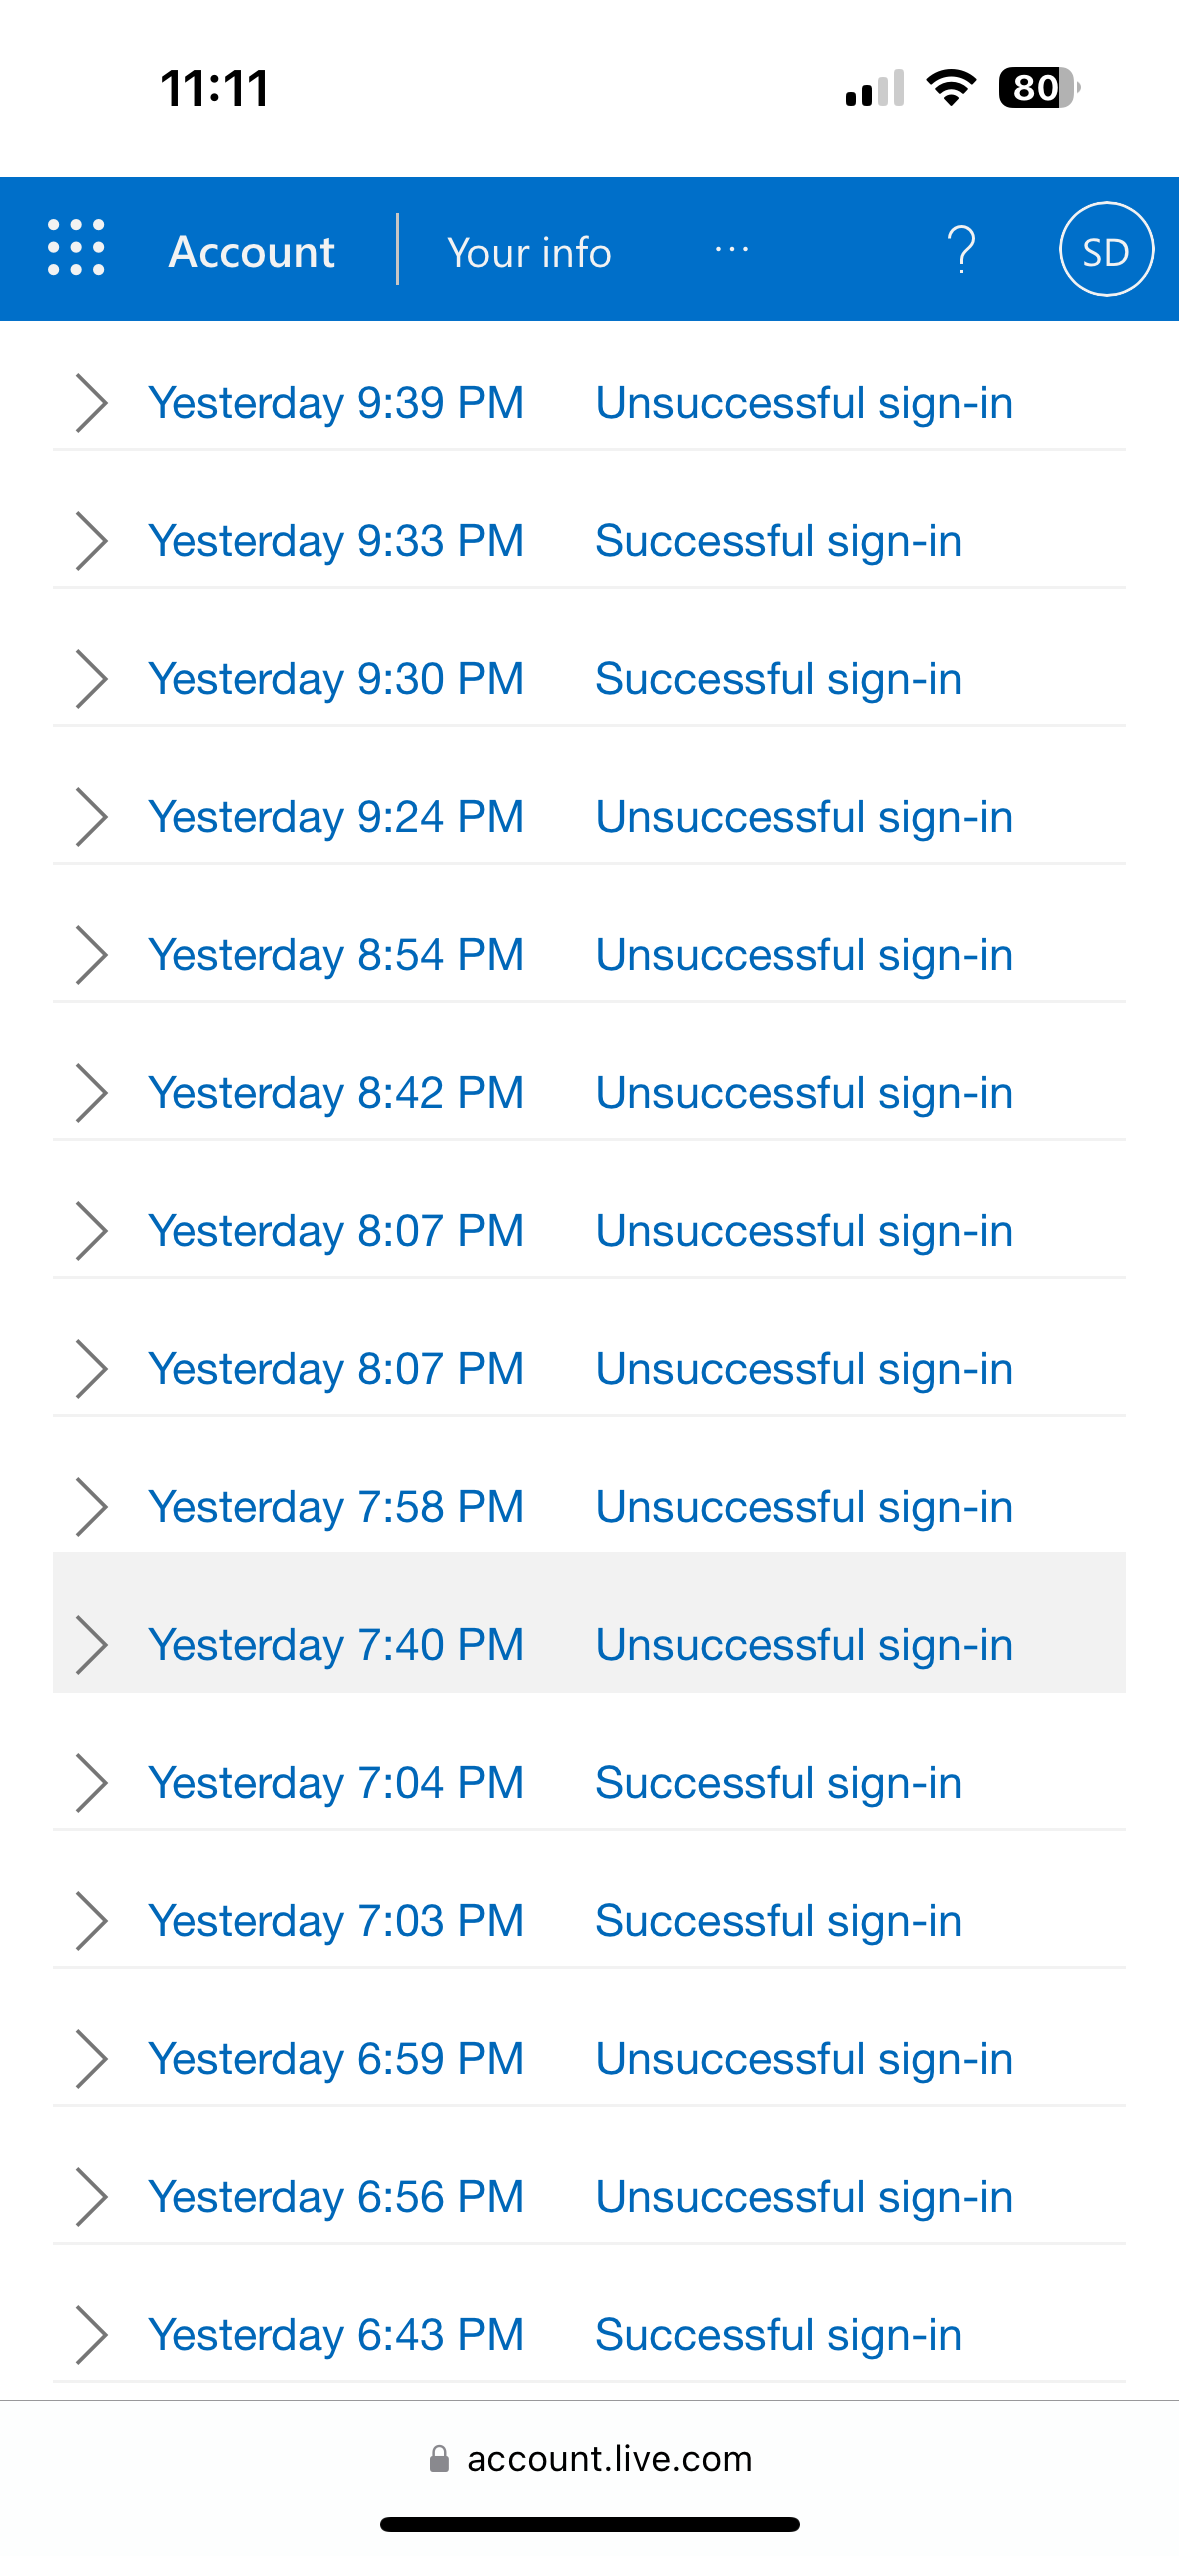The width and height of the screenshot is (1179, 2556).
Task: Open the Yesterday 8:42 PM timestamp
Action: [336, 1093]
